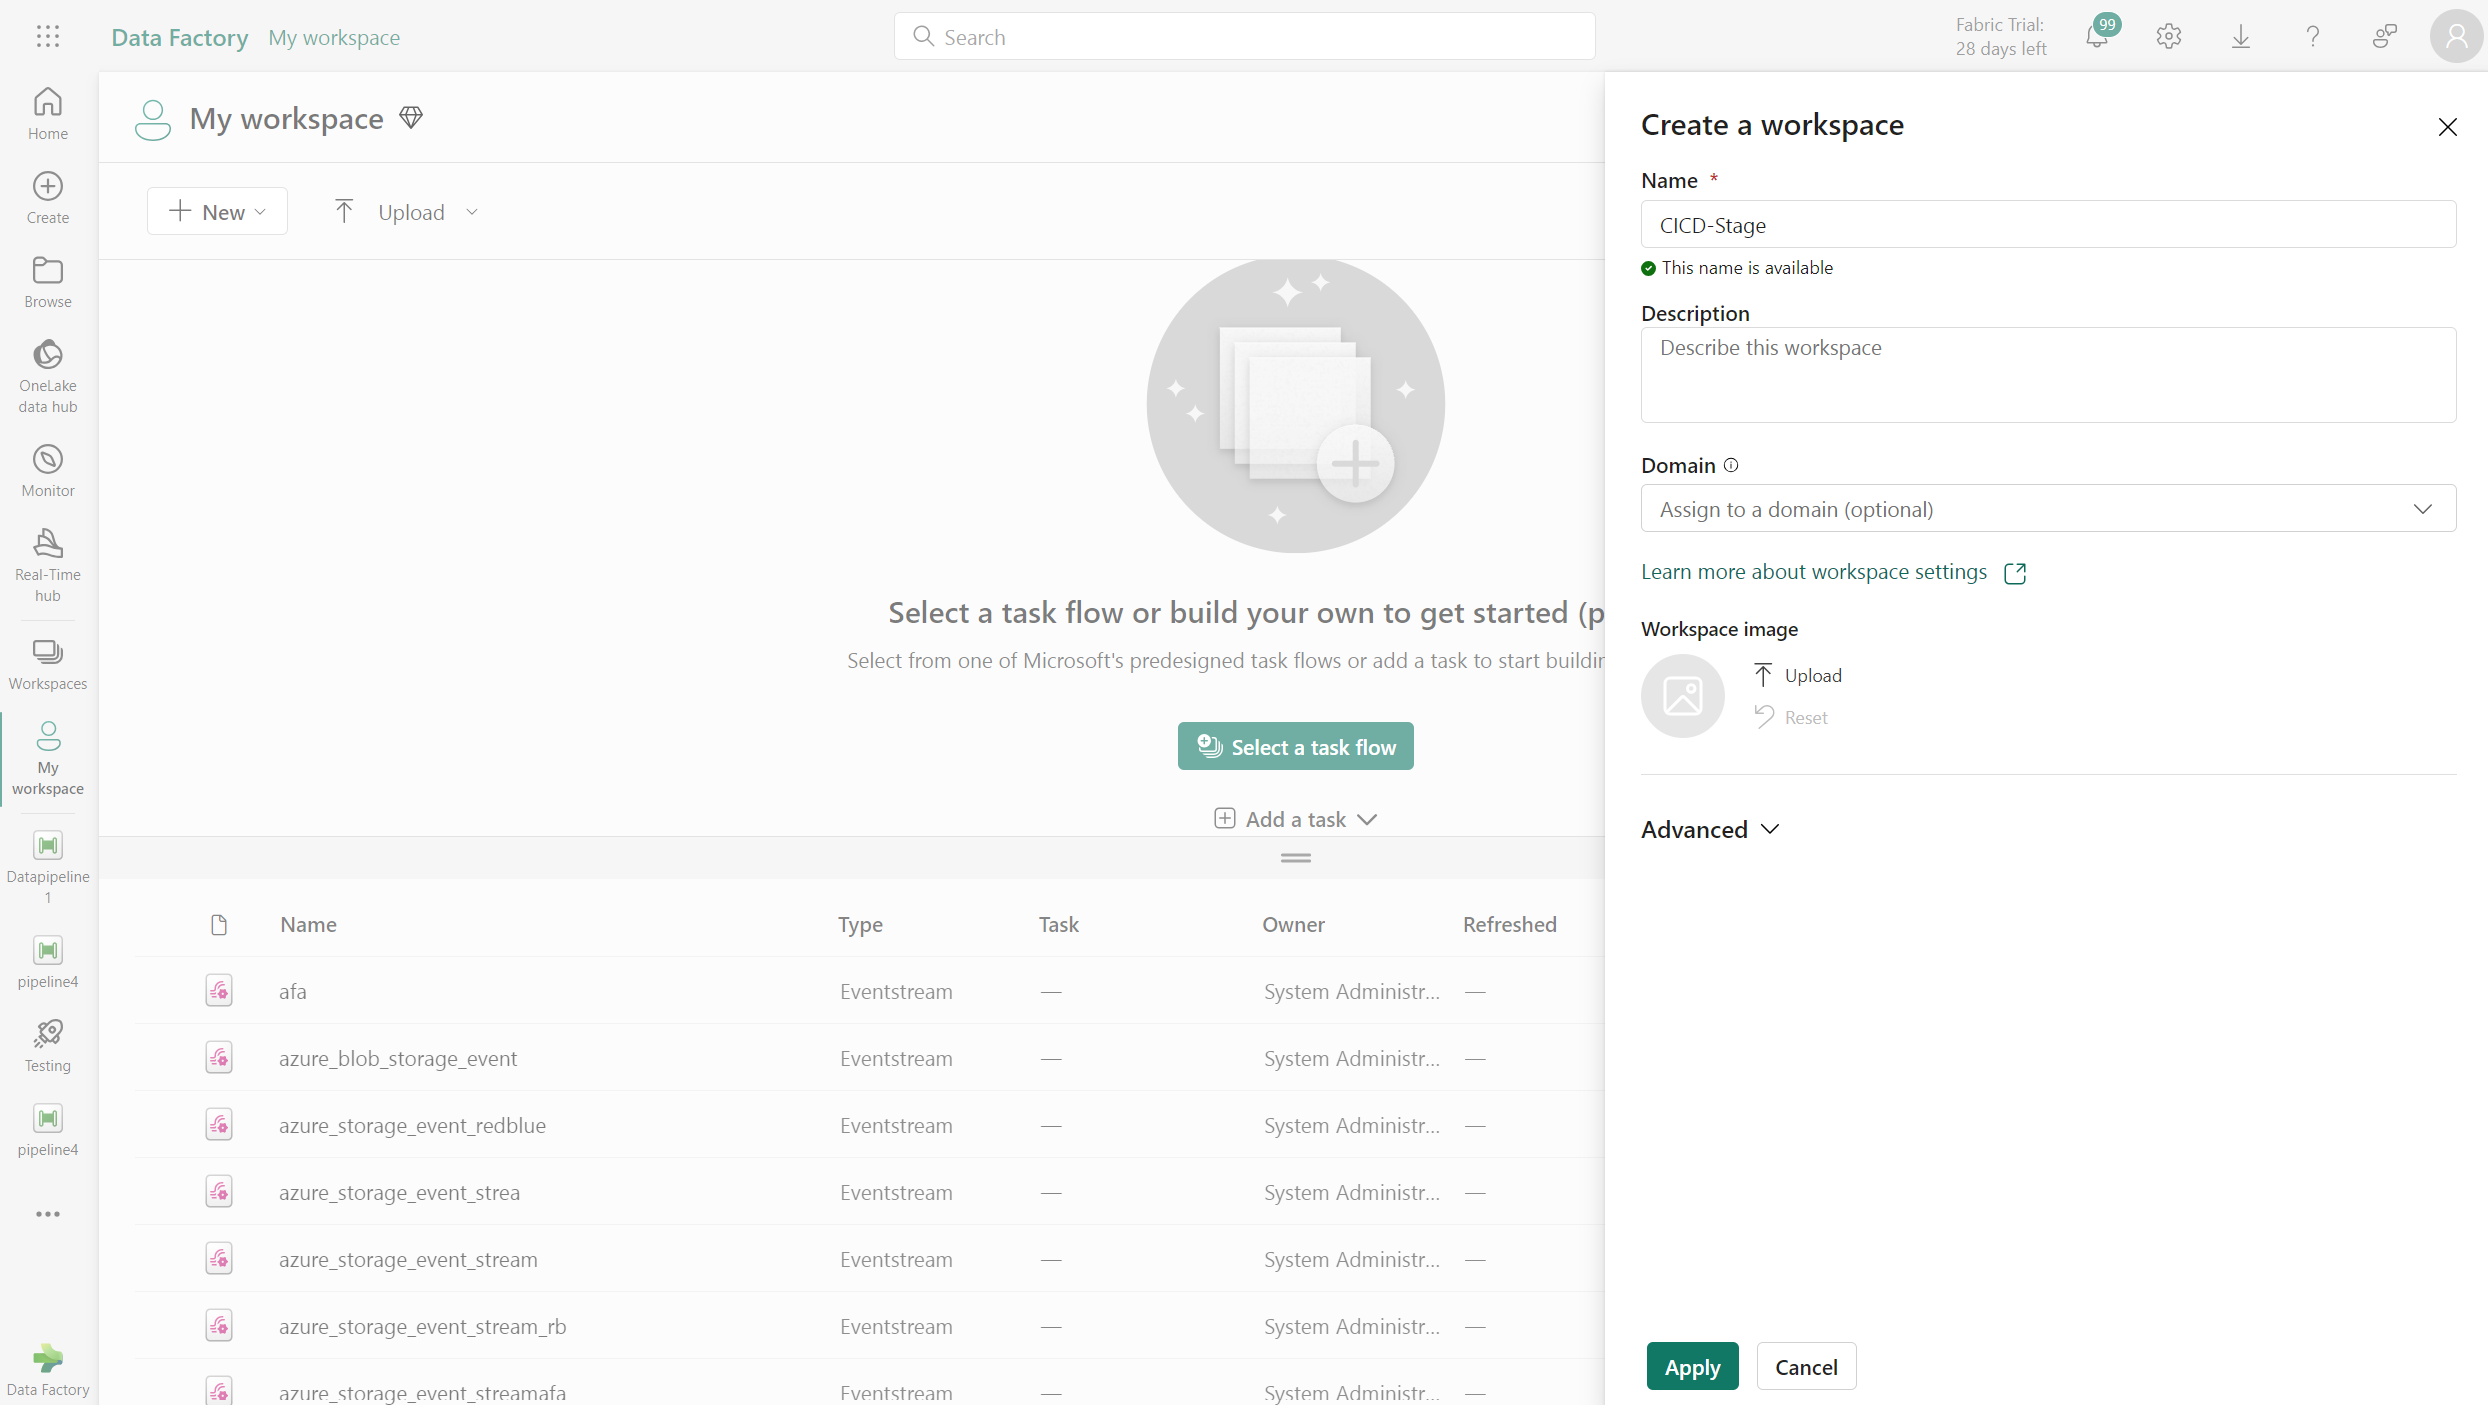Sort by Name column header
Screen dimensions: 2488x1405
[308, 924]
